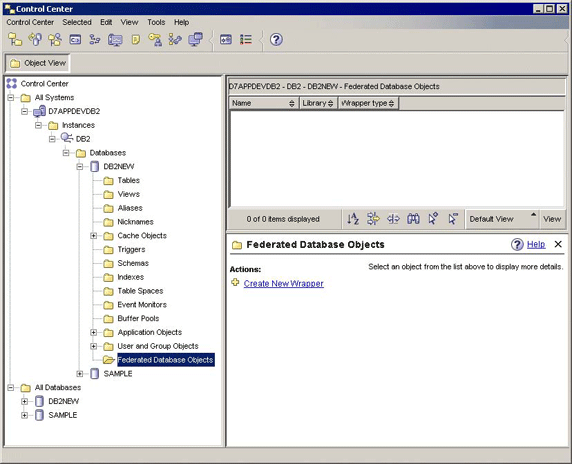Select the Schemas folder

tap(133, 263)
